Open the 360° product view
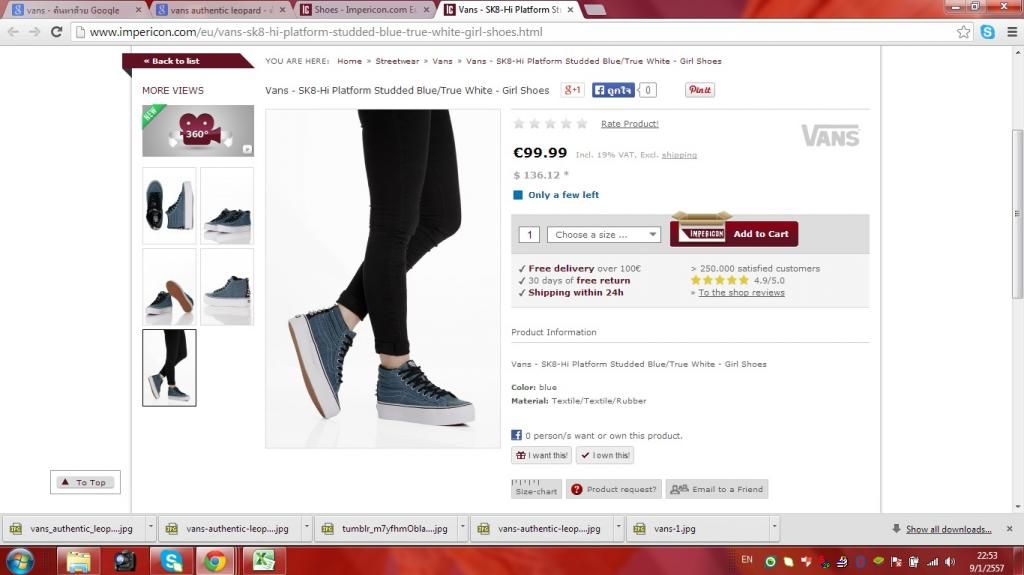This screenshot has width=1024, height=575. [198, 131]
